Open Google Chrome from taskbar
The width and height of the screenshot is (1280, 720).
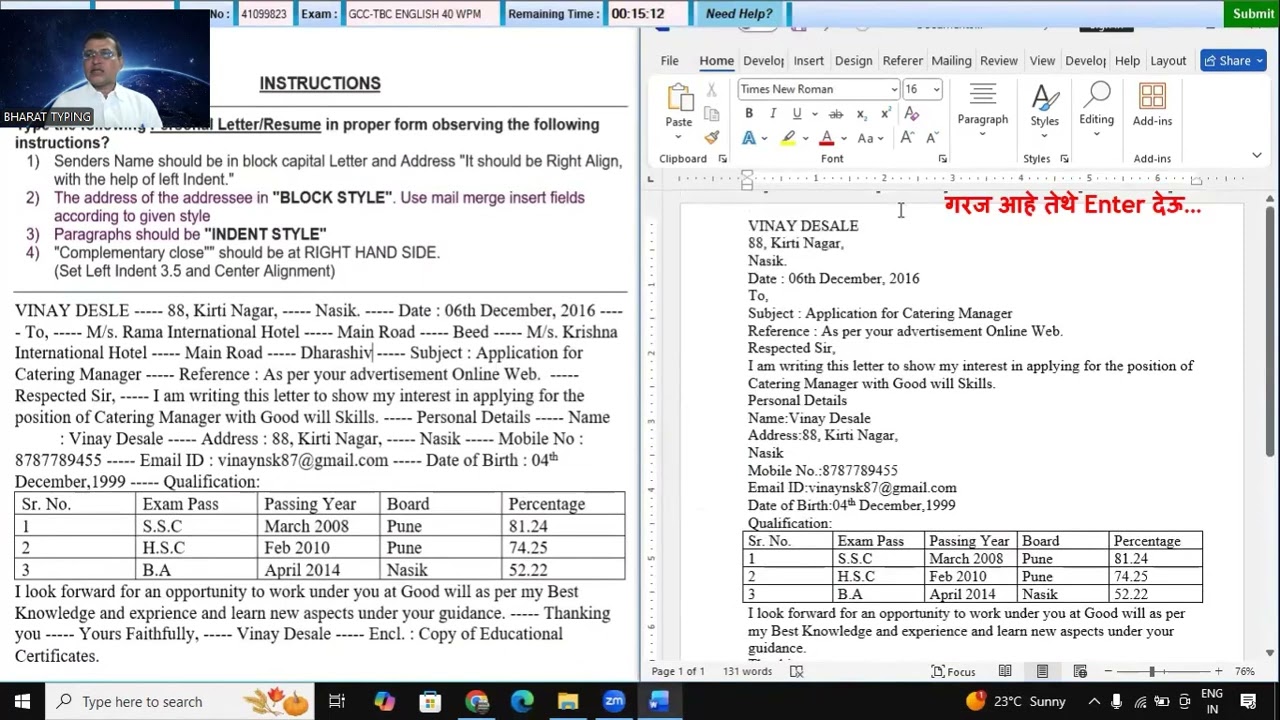[476, 701]
